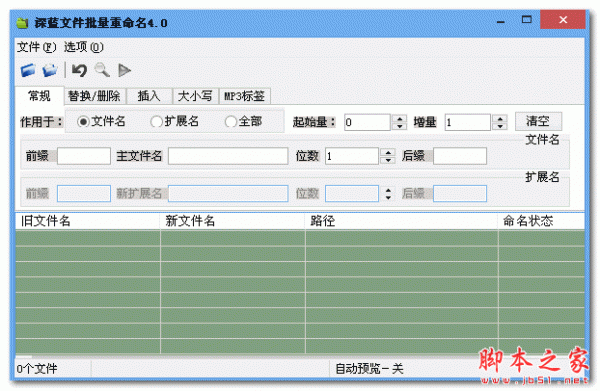Increase 增量 with up arrow
This screenshot has height=391, width=600.
point(500,119)
